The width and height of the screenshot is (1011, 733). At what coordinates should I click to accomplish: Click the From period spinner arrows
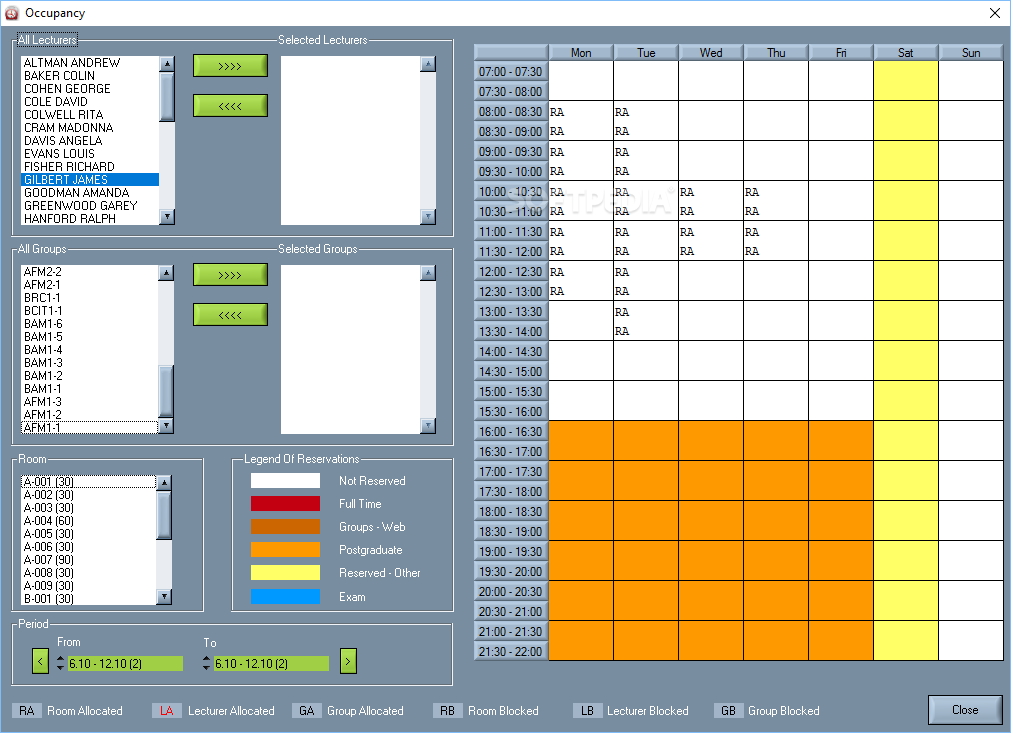pos(60,663)
